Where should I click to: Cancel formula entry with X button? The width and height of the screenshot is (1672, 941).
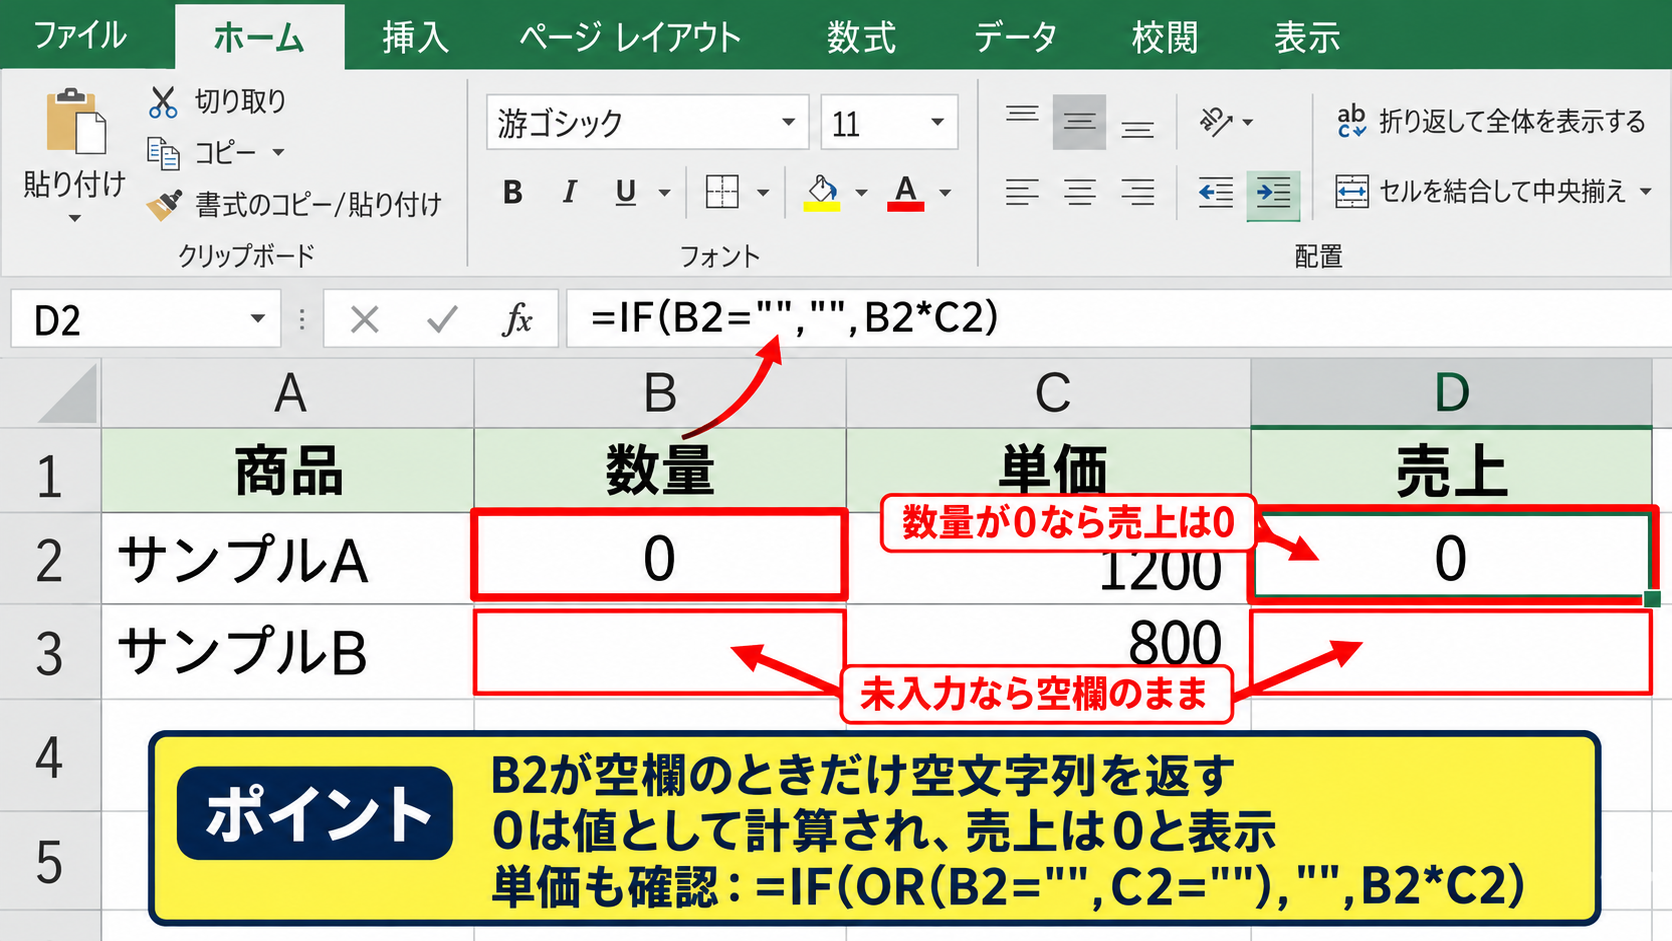click(365, 320)
